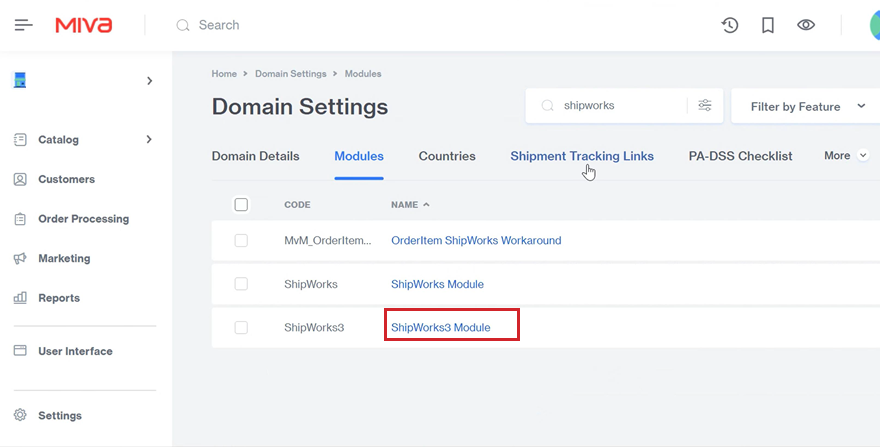Image resolution: width=880 pixels, height=447 pixels.
Task: Open the Shipment Tracking Links tab
Action: 582,156
